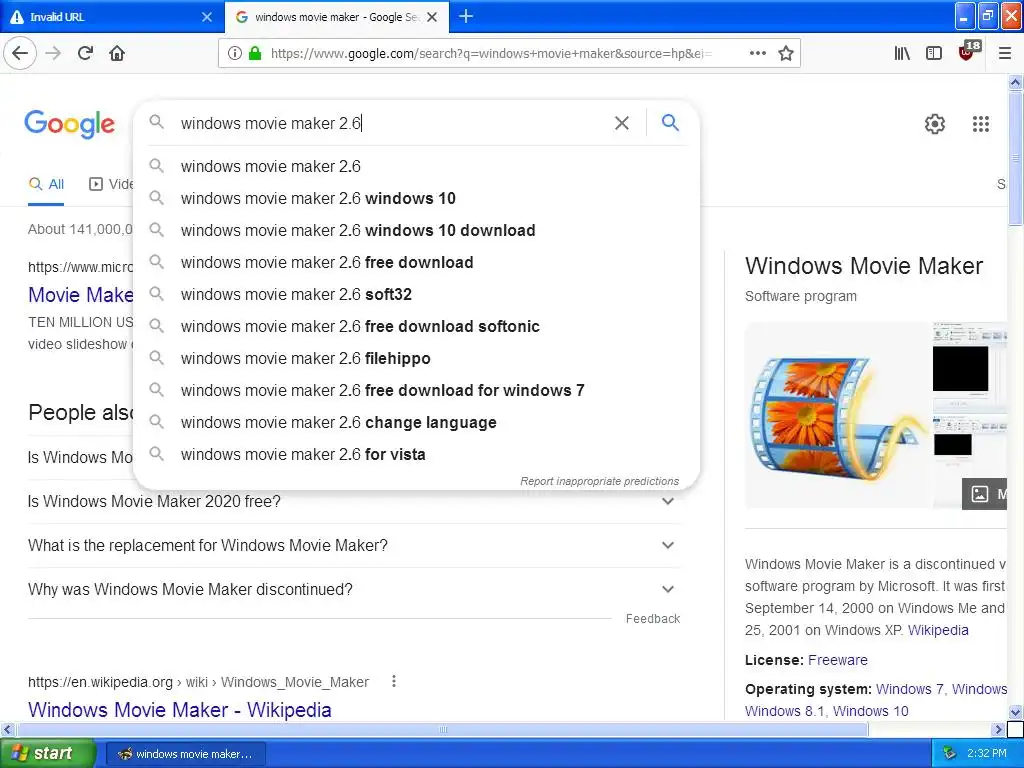
Task: Open Wikipedia link in knowledge panel
Action: (938, 630)
